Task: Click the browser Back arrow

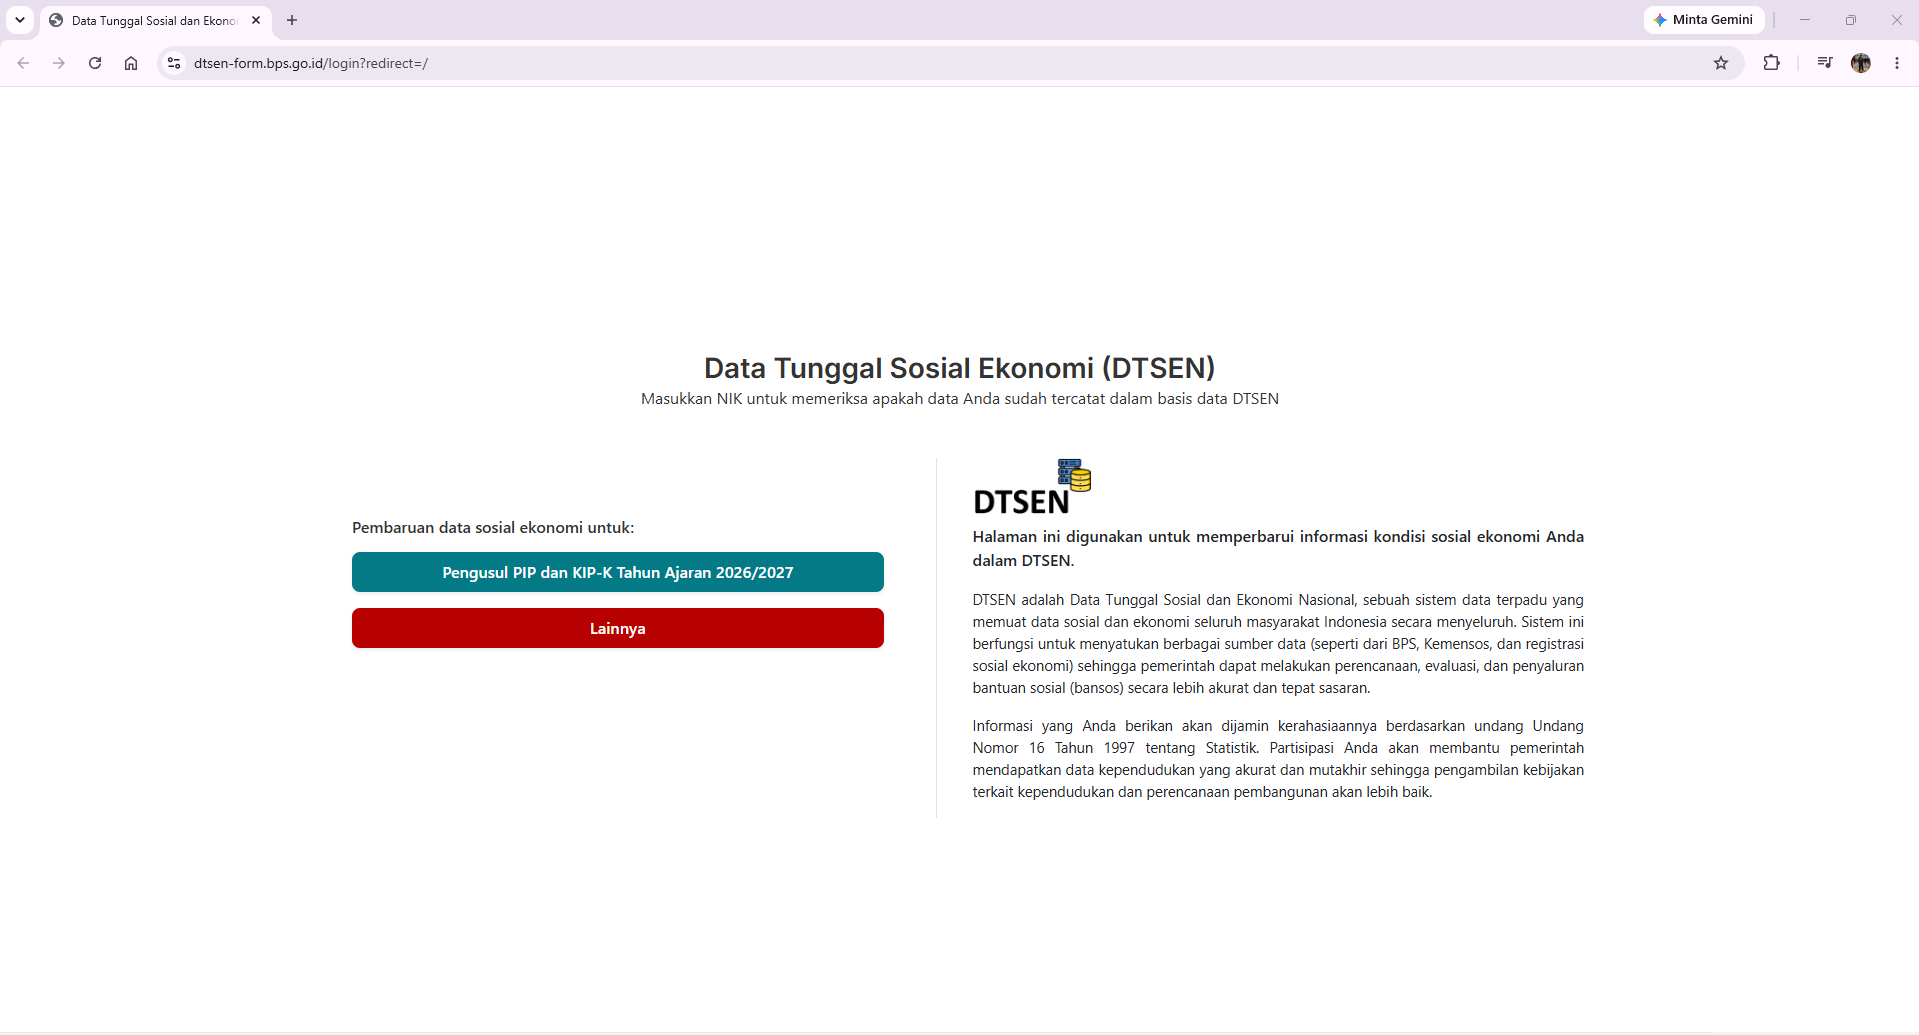Action: 23,63
